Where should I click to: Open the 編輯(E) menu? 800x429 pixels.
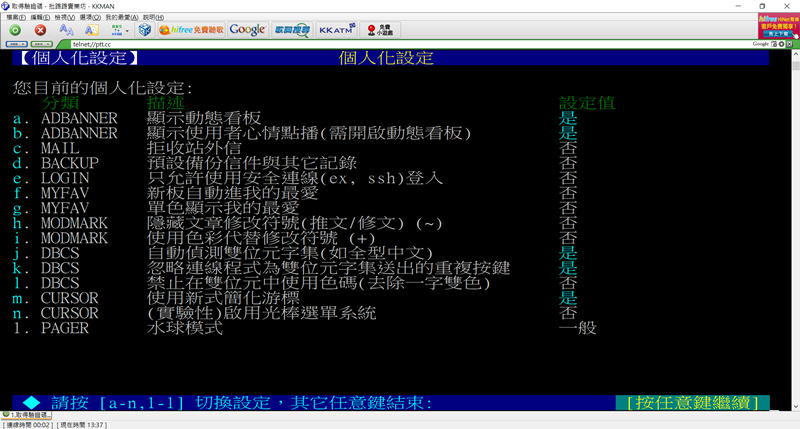click(40, 17)
